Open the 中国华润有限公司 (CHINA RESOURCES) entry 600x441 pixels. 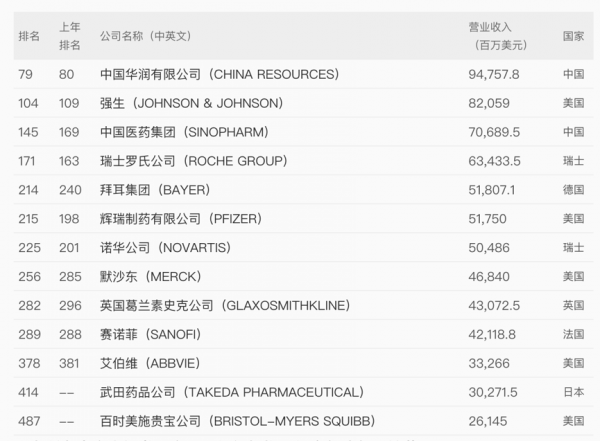(220, 74)
